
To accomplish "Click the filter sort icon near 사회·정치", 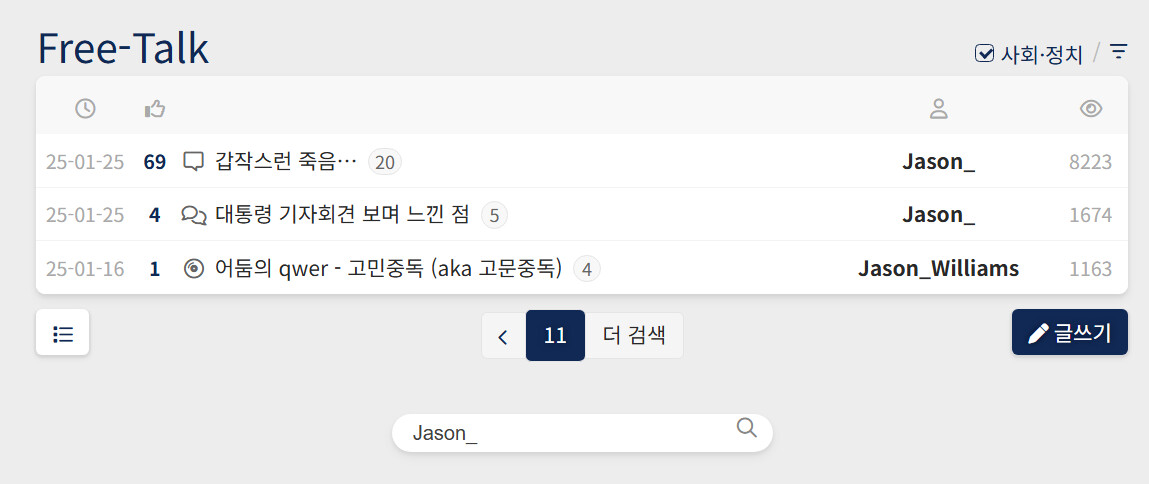I will (1119, 51).
